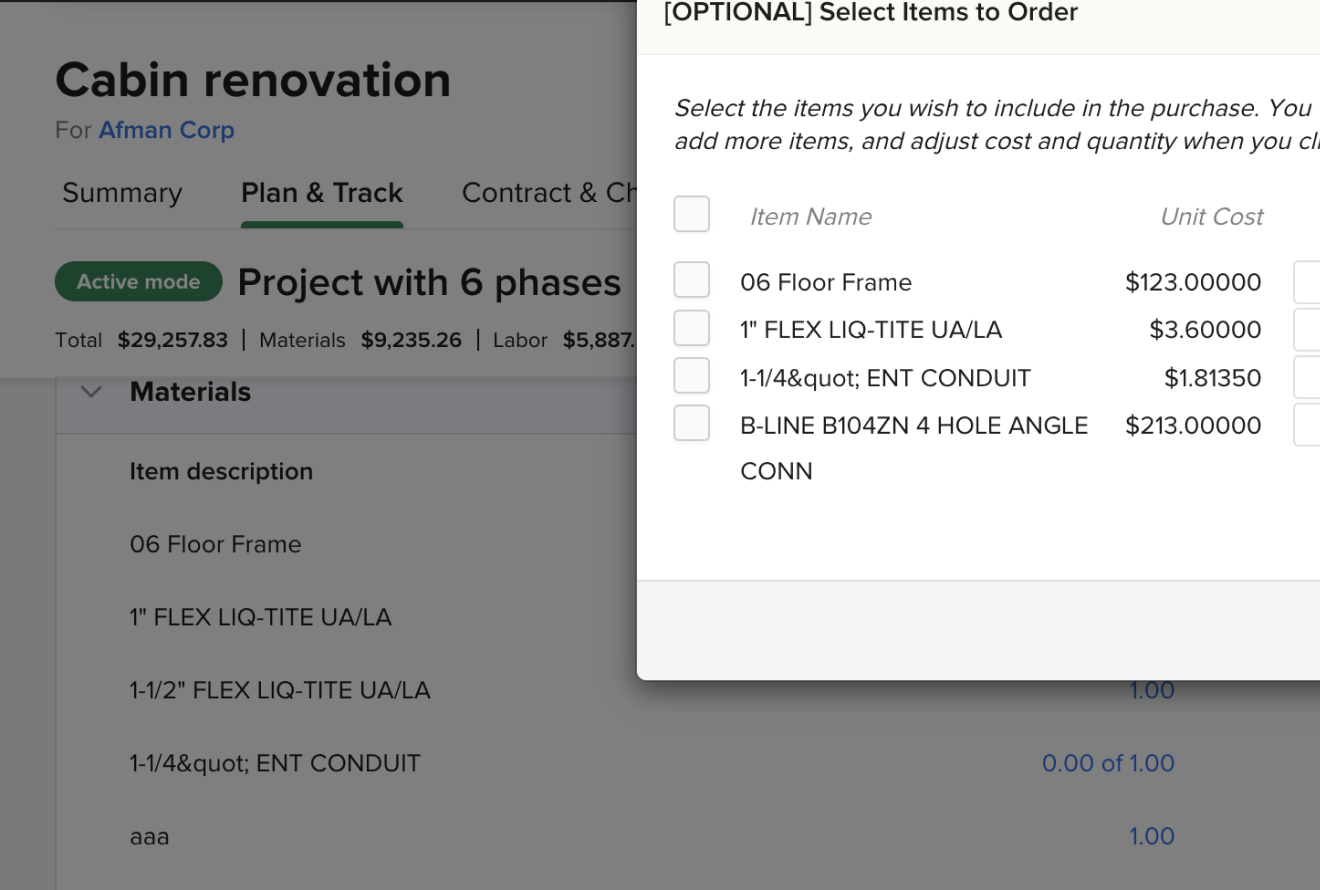Click the Unit Cost column header
This screenshot has height=890, width=1320.
(x=1211, y=216)
